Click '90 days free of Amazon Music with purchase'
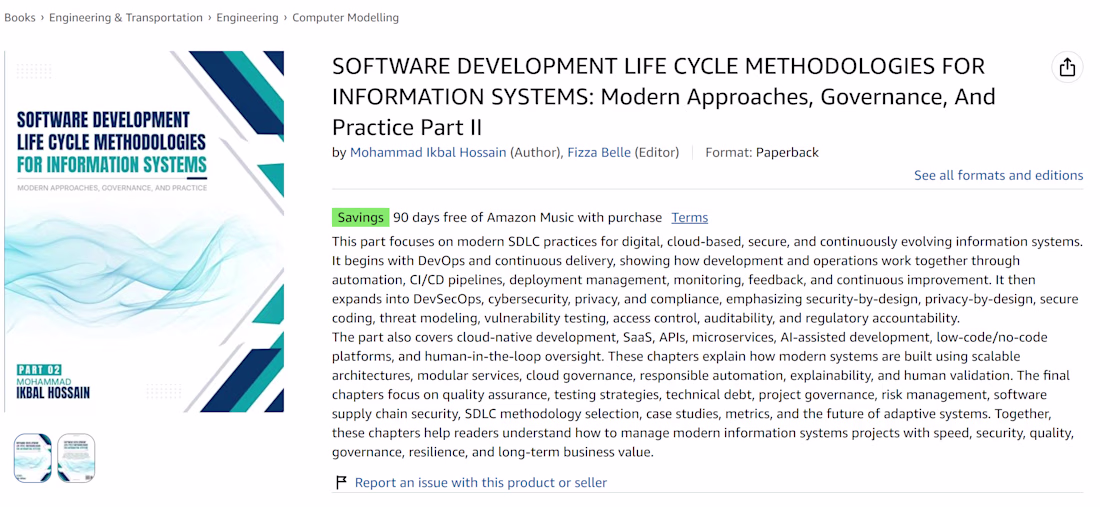 click(528, 217)
